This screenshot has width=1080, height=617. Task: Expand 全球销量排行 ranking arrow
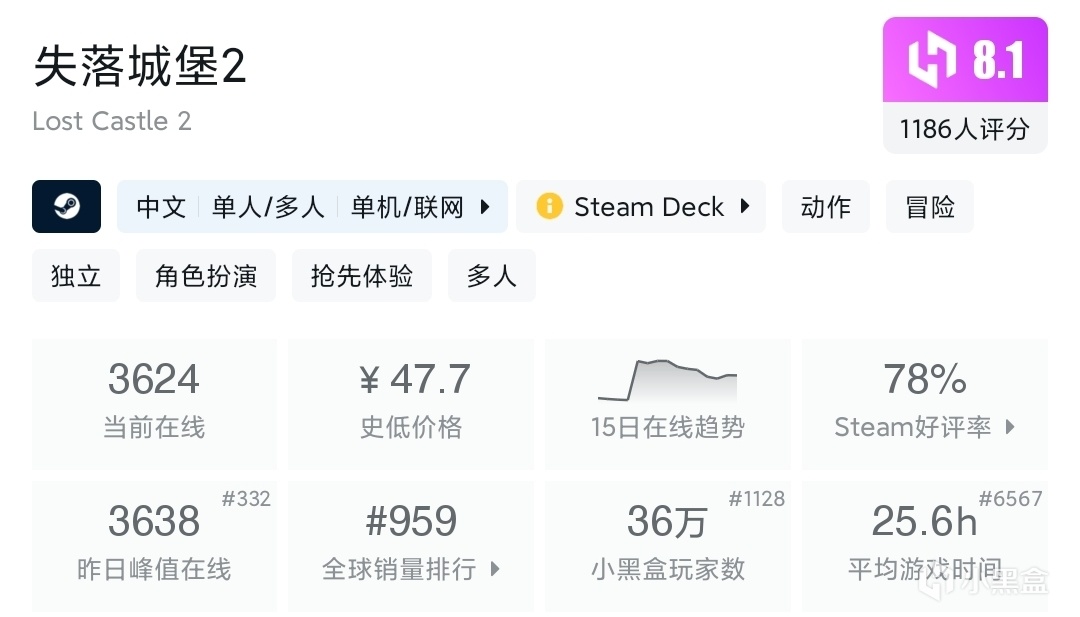pos(495,569)
